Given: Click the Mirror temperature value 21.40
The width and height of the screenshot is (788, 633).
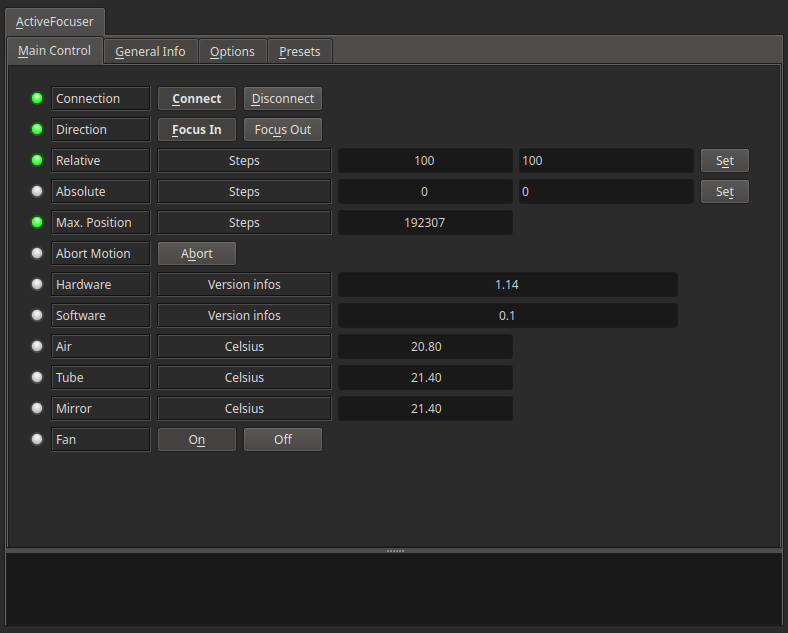Looking at the screenshot, I should click(x=425, y=408).
